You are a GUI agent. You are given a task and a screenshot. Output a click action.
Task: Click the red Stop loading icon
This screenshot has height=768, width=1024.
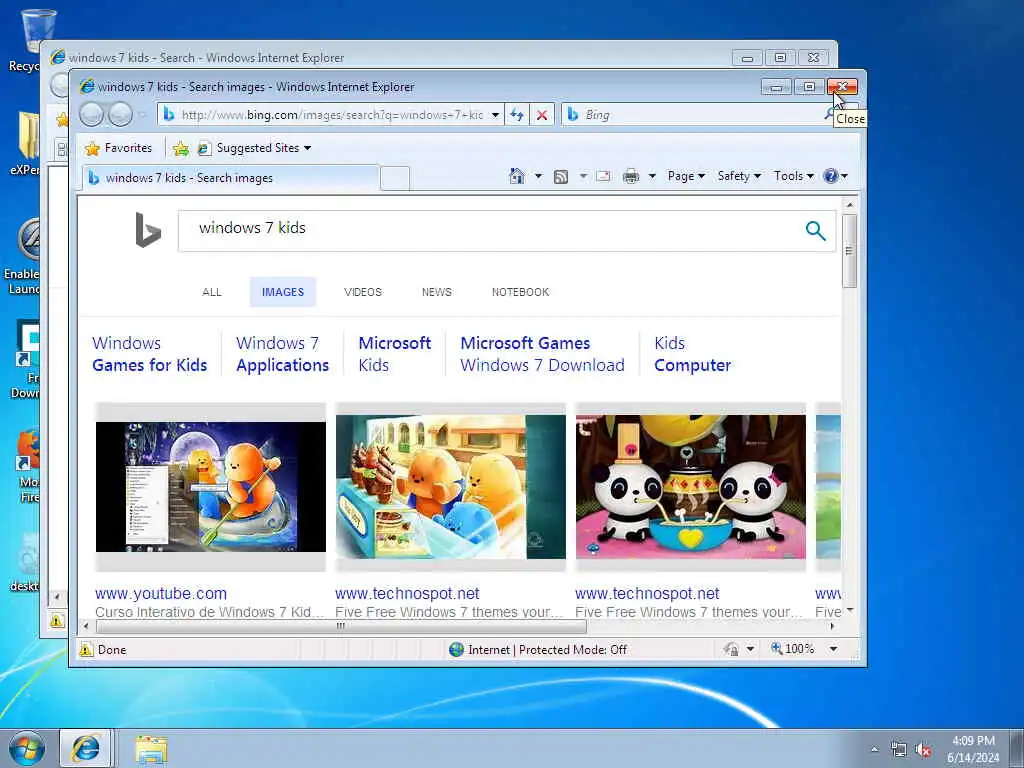(x=541, y=115)
